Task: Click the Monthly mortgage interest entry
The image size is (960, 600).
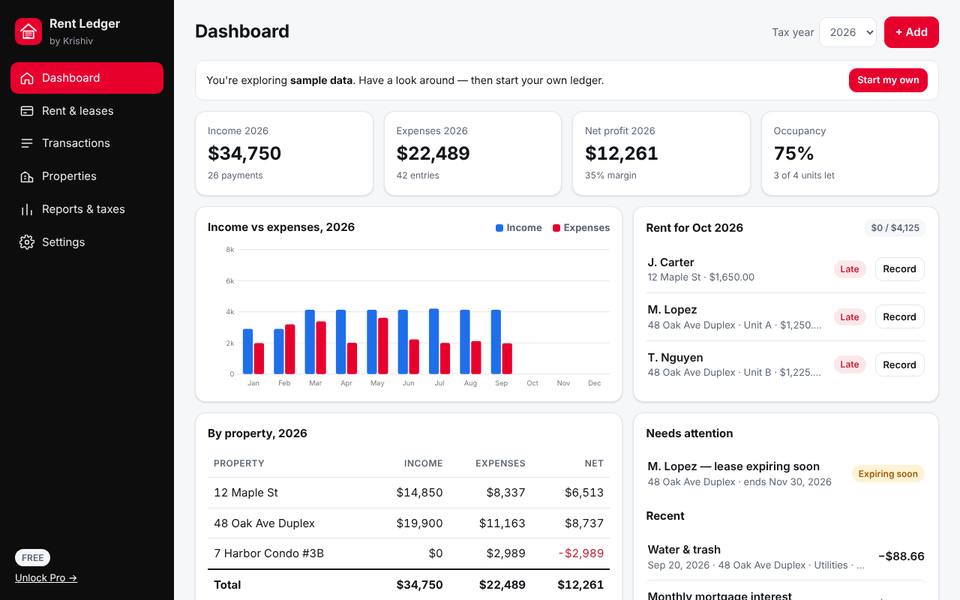Action: point(719,595)
